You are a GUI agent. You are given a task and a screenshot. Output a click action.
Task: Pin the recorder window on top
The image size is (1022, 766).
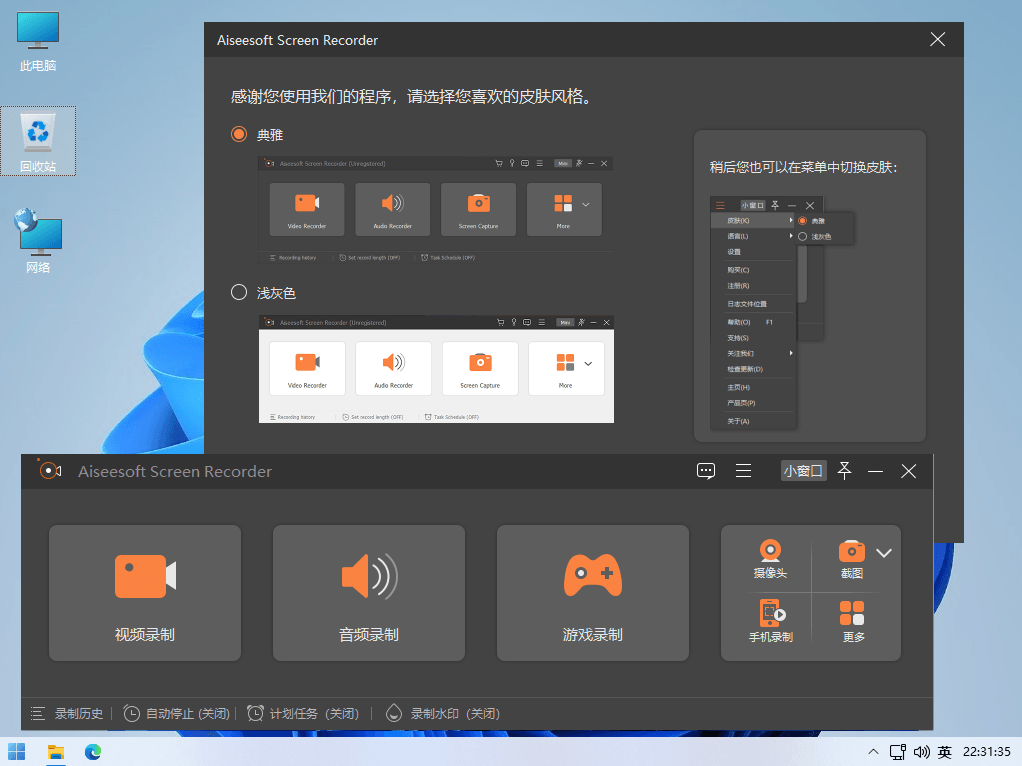(x=844, y=471)
